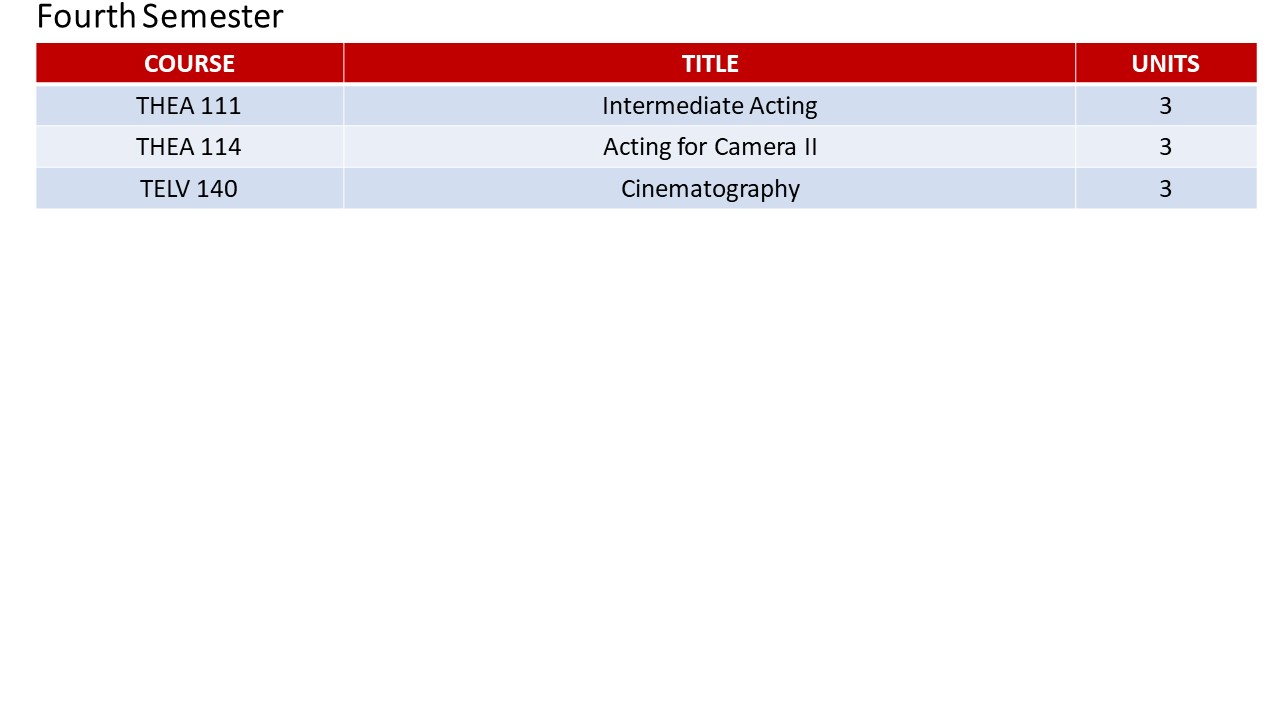Click "Acting" in Acting for Camera II

pyautogui.click(x=636, y=148)
